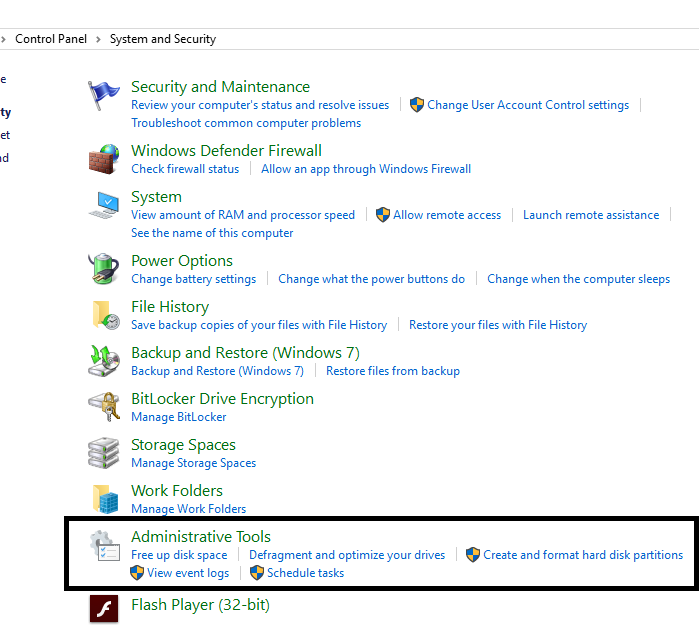The height and width of the screenshot is (633, 699).
Task: Click the BitLocker padlock drive icon
Action: pos(104,407)
